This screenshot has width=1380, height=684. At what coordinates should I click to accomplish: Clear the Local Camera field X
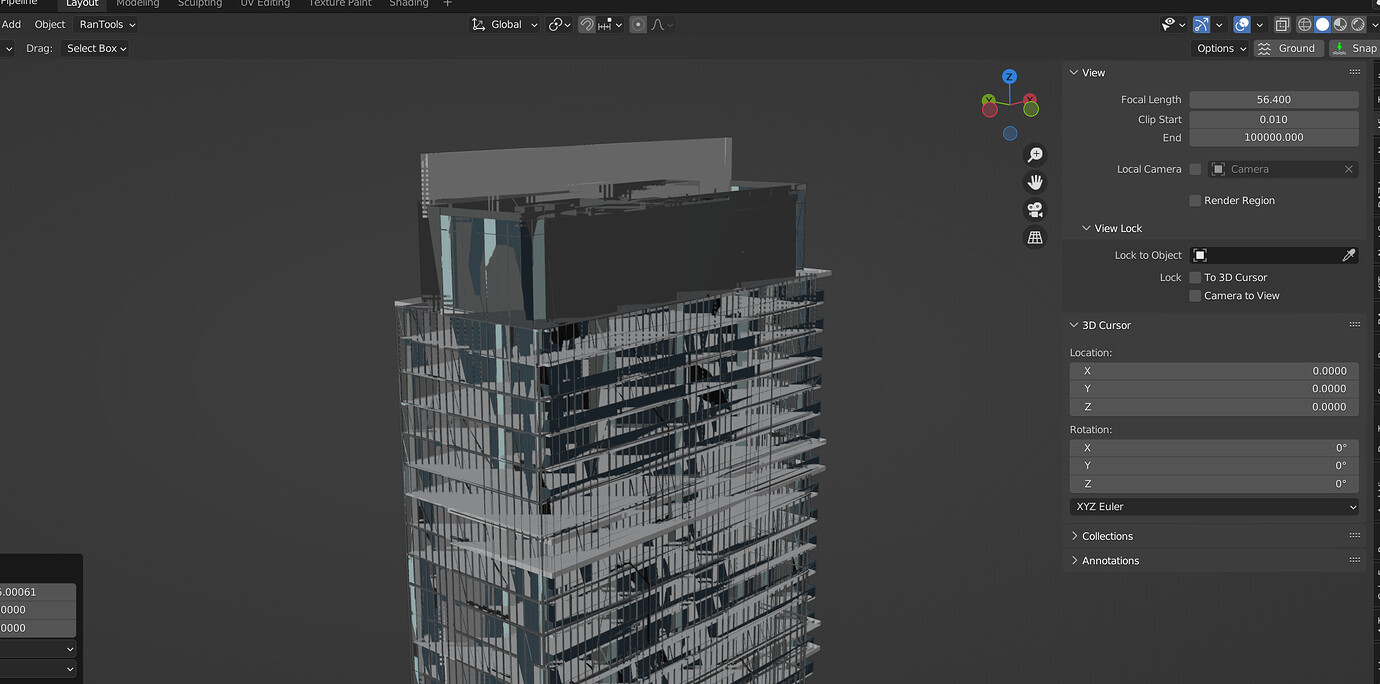(x=1348, y=169)
